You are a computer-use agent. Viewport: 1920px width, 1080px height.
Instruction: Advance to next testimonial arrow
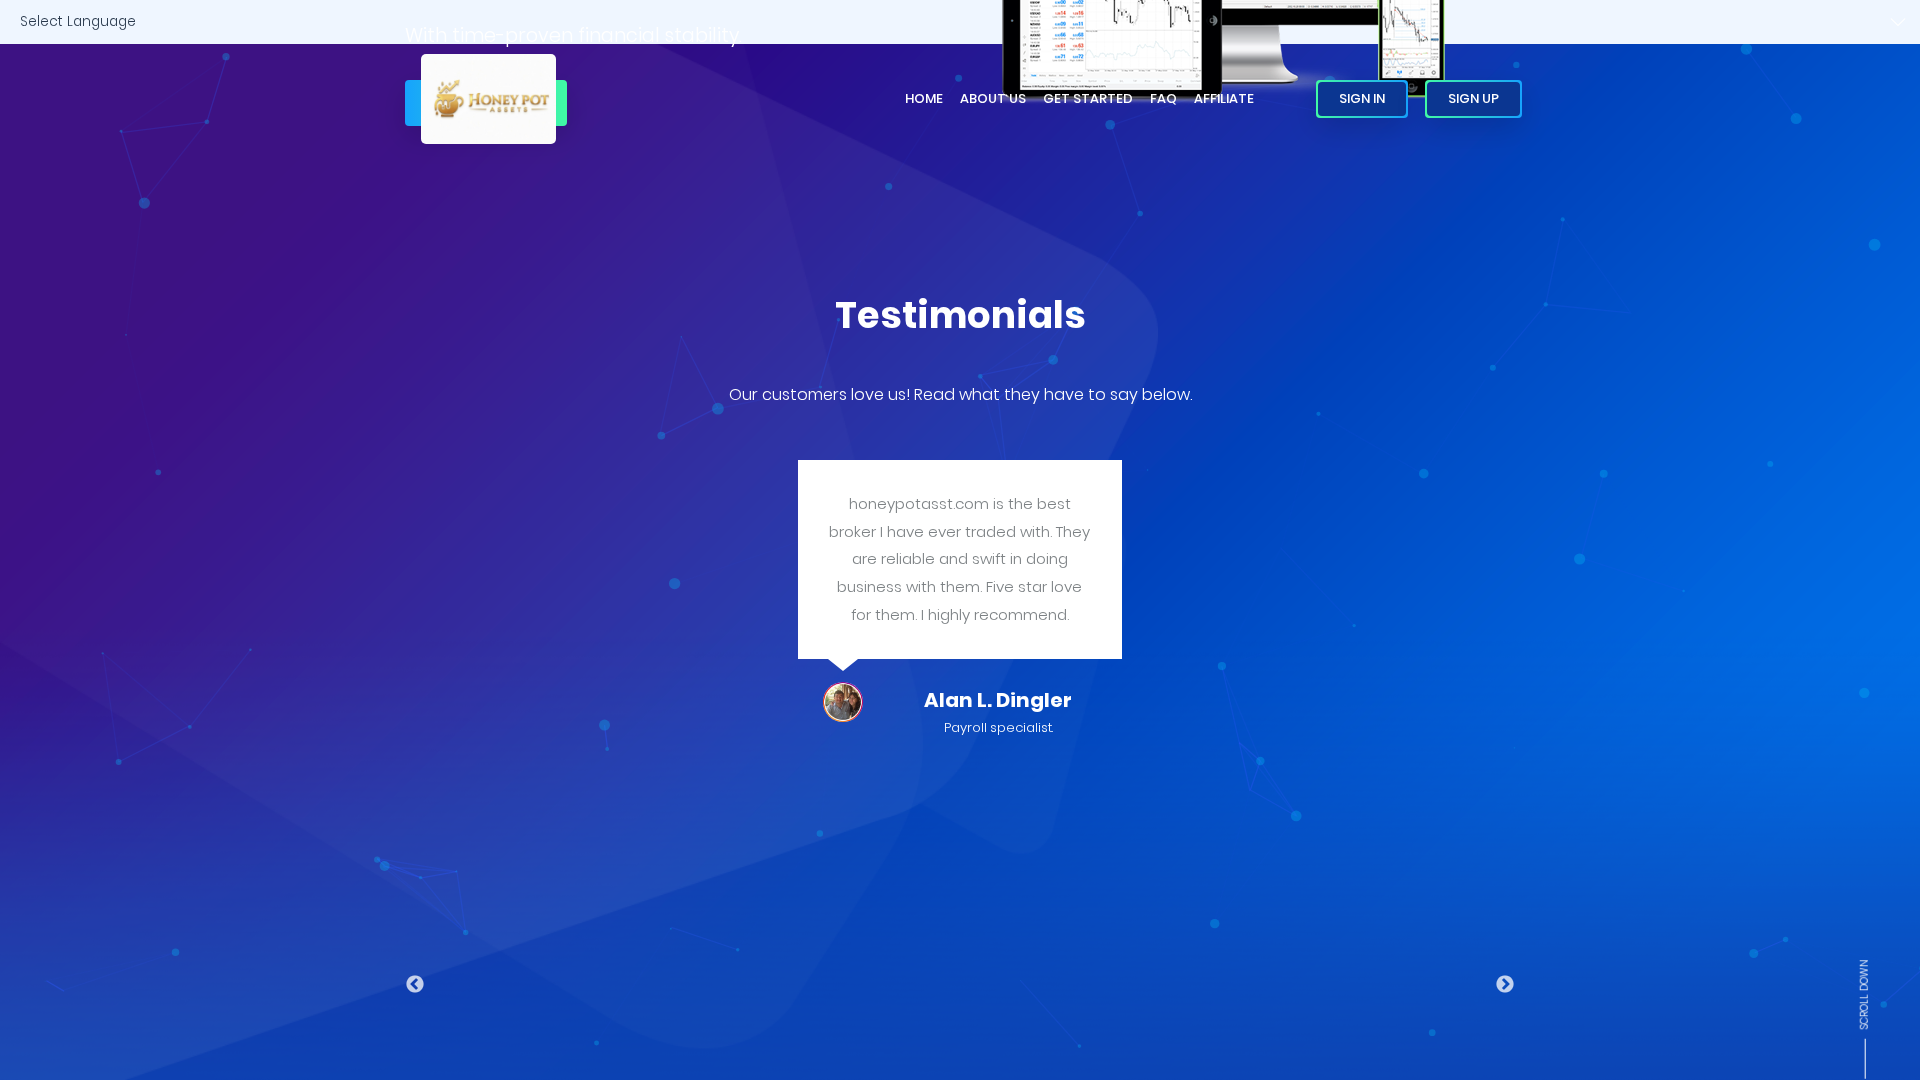coord(1505,985)
